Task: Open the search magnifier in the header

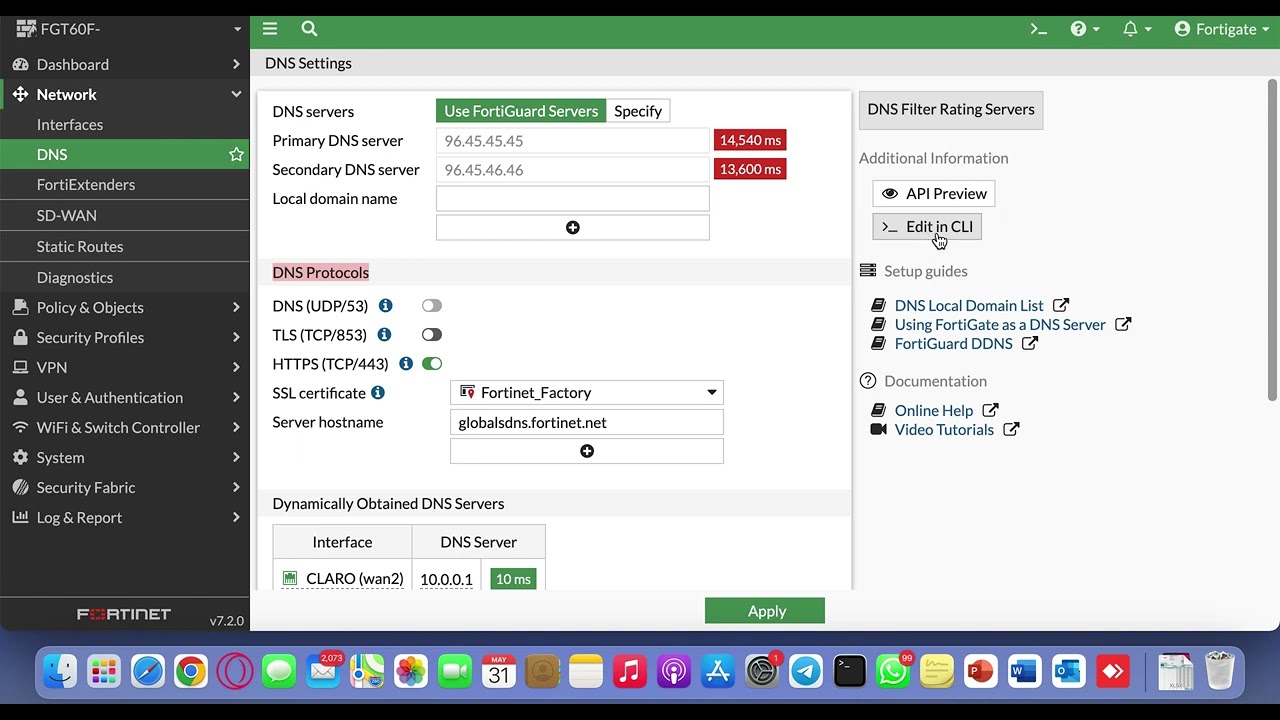Action: coord(309,29)
